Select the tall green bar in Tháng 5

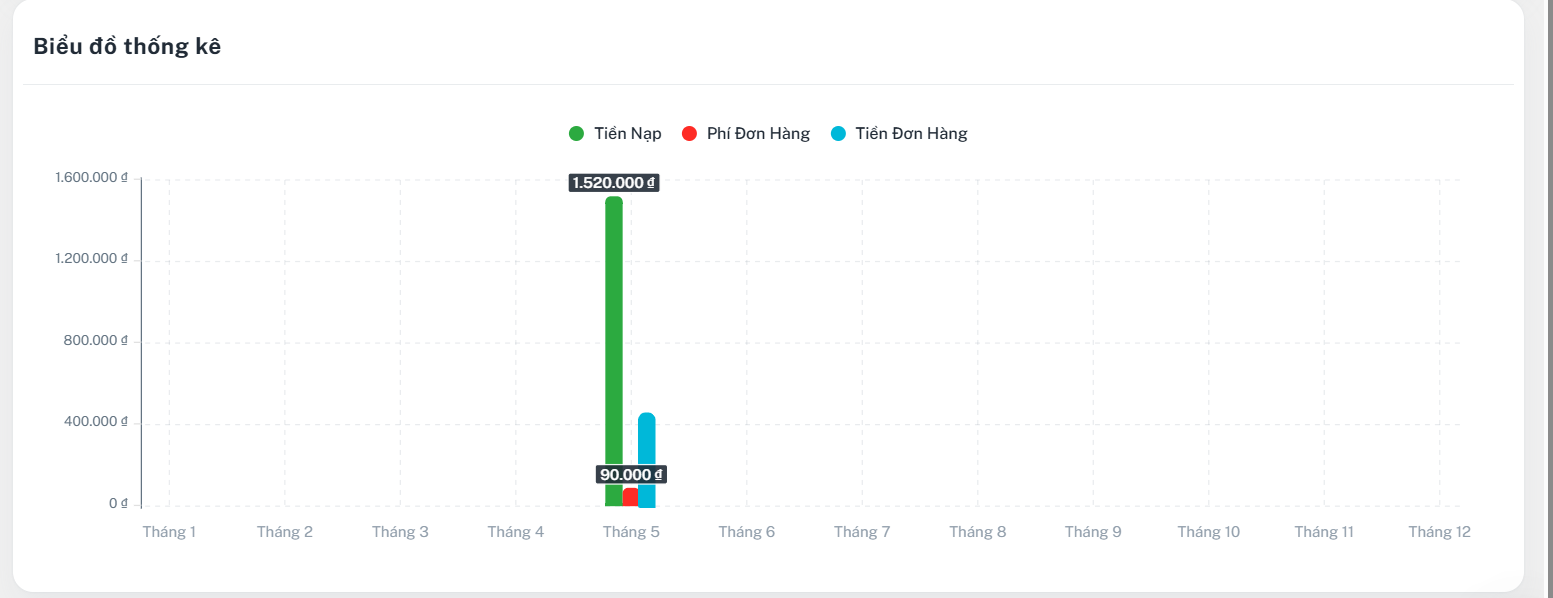pyautogui.click(x=614, y=351)
